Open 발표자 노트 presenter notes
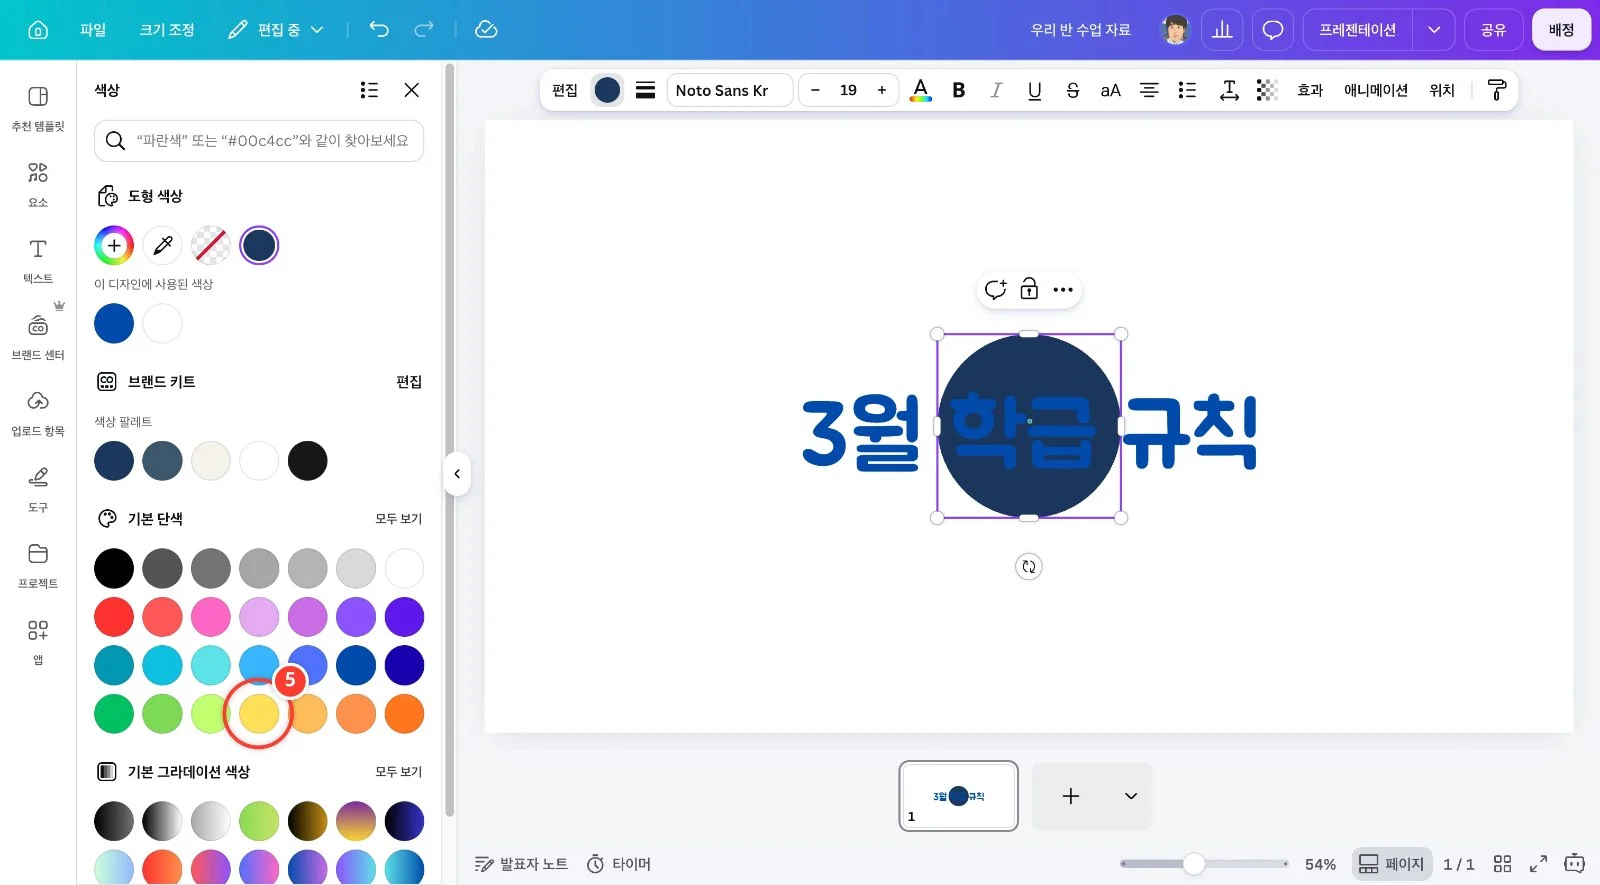1600x885 pixels. [x=521, y=864]
